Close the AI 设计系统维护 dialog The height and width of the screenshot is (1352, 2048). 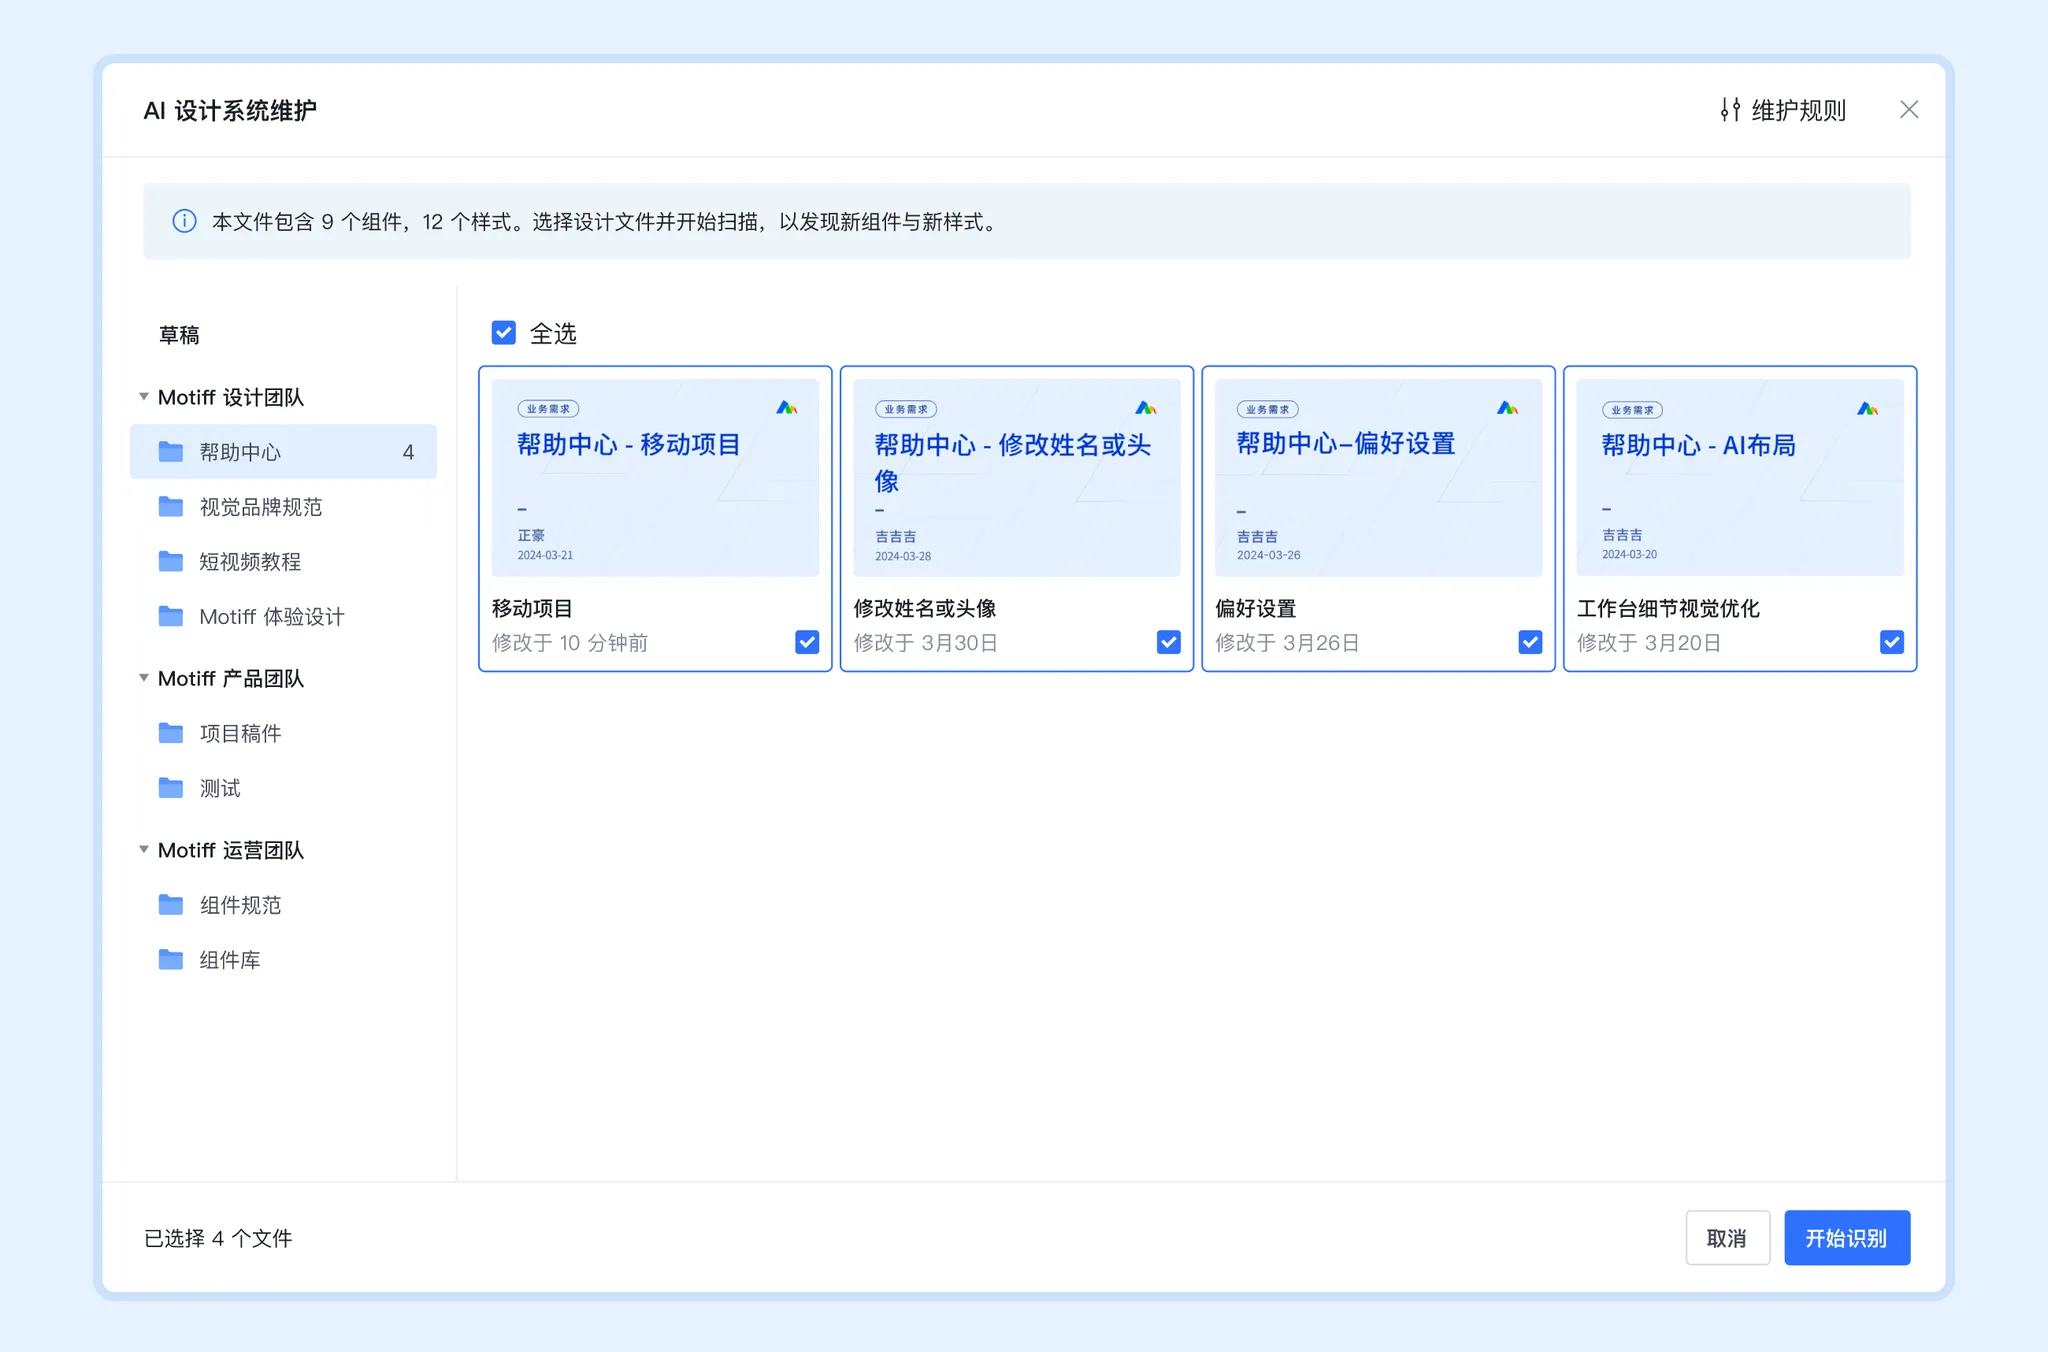pyautogui.click(x=1909, y=110)
